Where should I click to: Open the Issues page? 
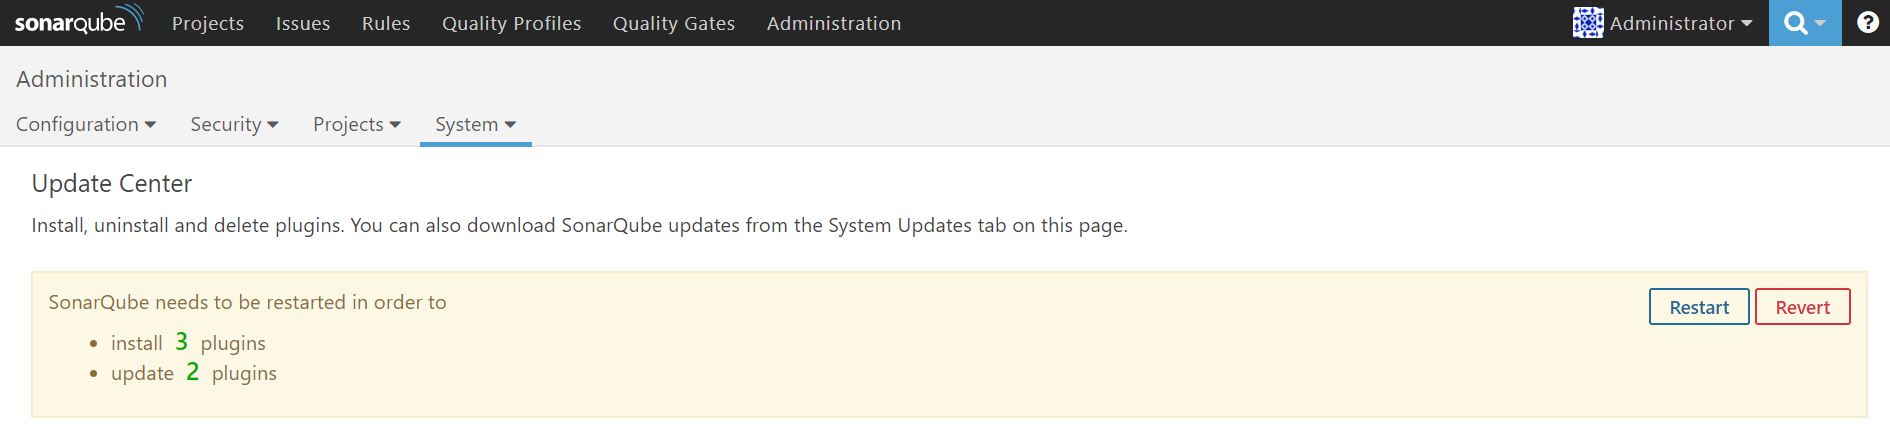(303, 23)
